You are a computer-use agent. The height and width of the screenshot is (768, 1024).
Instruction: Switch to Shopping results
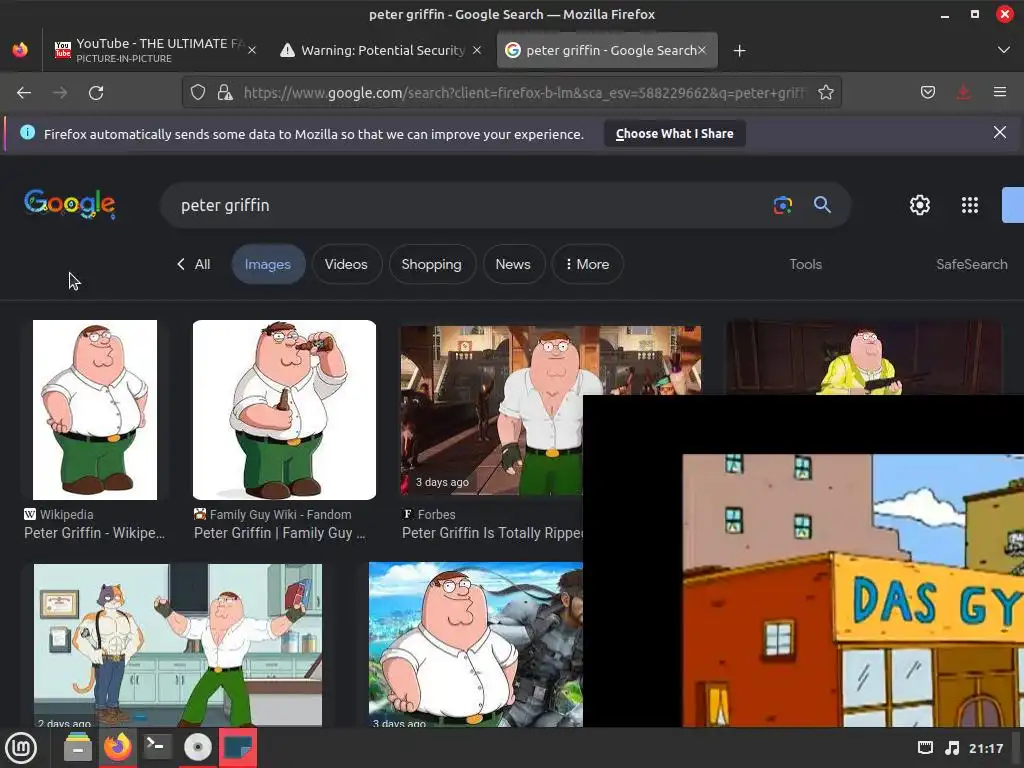coord(431,264)
